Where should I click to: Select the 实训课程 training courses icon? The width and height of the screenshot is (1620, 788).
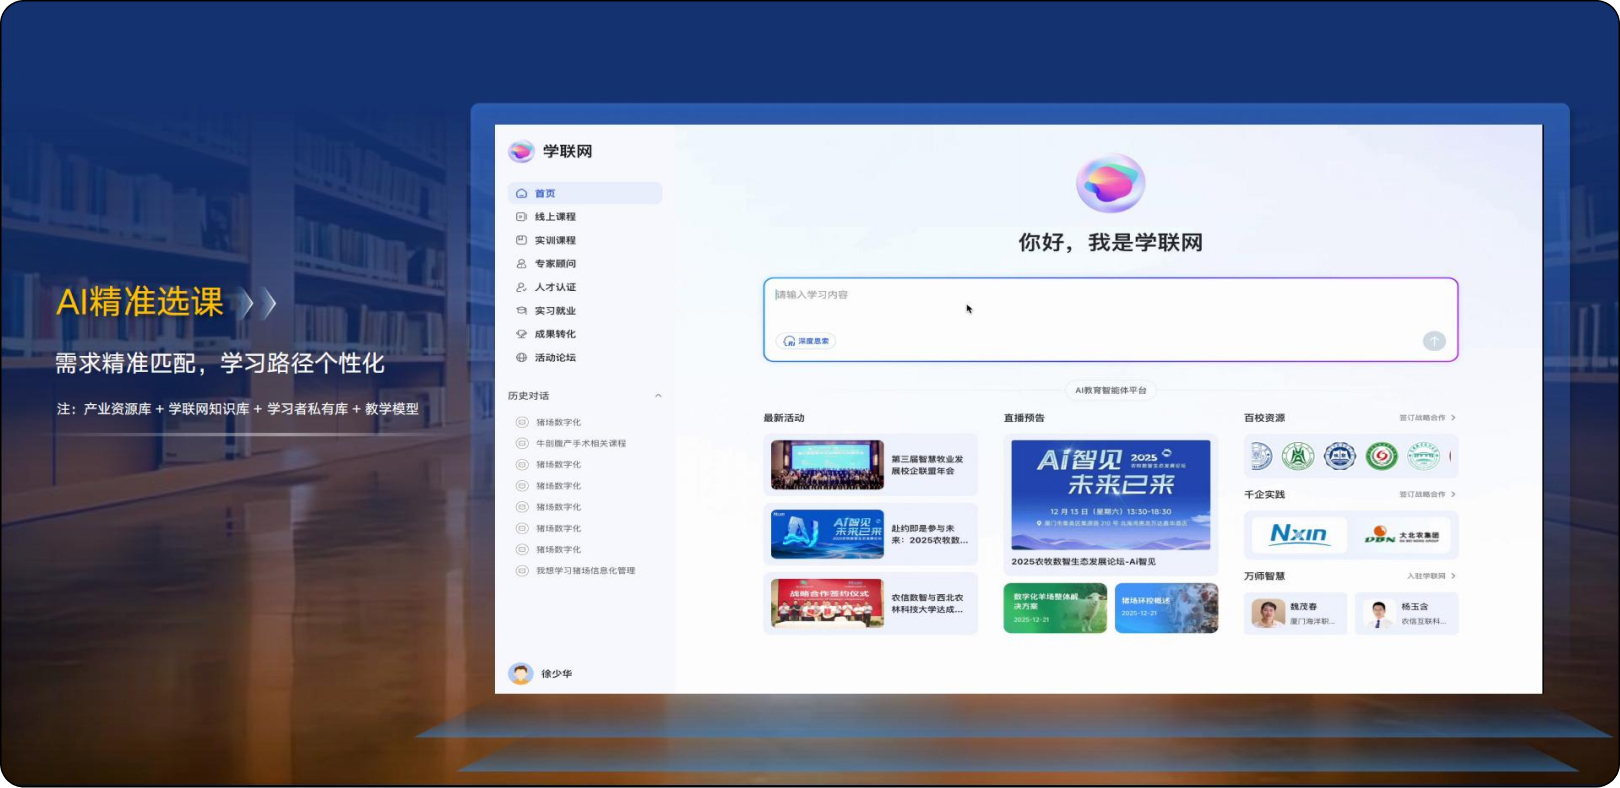pos(521,240)
